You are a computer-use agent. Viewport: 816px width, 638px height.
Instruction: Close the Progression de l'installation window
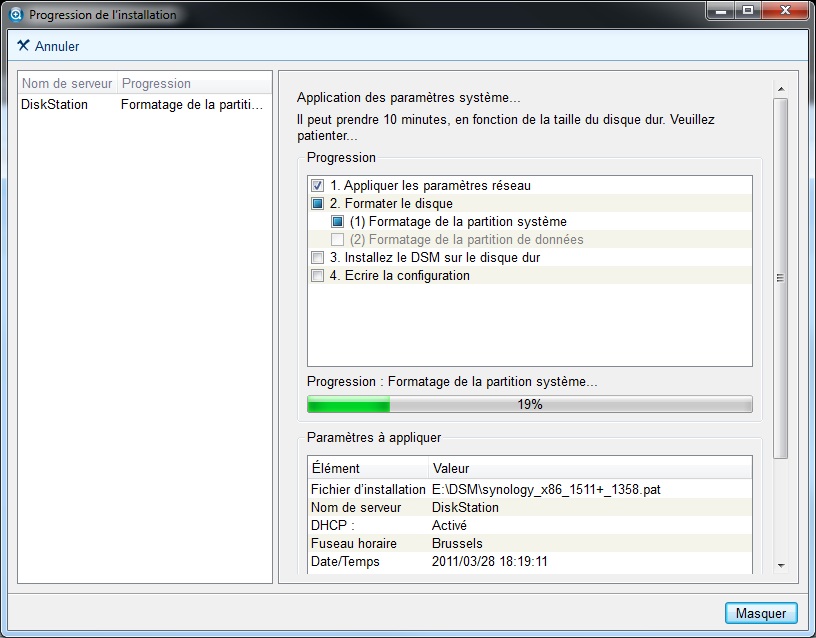tap(786, 10)
